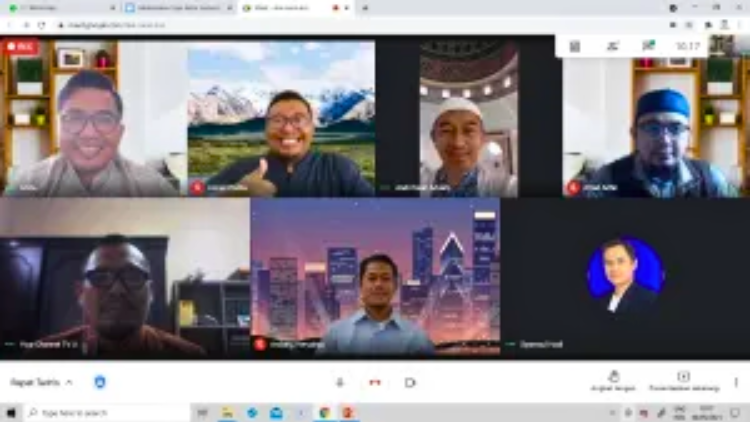Screen dimensions: 750x422
Task: Switch to the second browser tab
Action: tap(178, 8)
